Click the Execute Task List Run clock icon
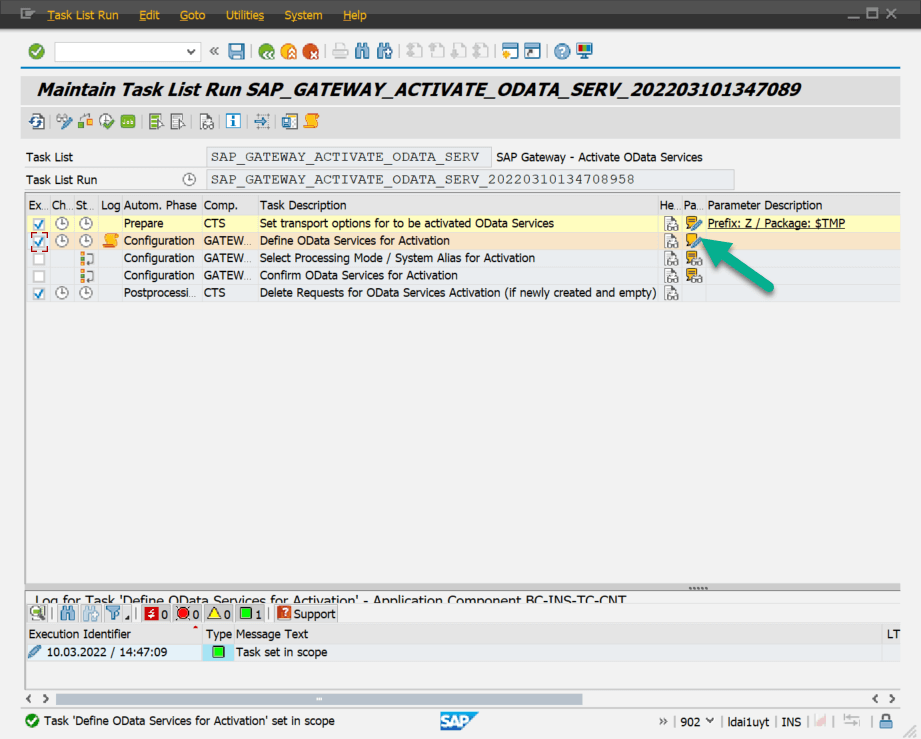Screen dimensions: 921x739 tap(106, 122)
